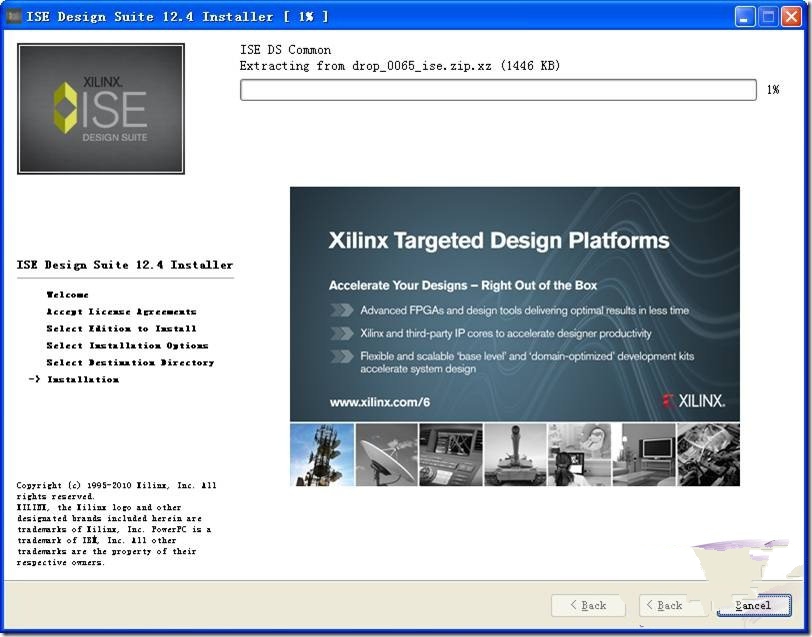The height and width of the screenshot is (637, 812).
Task: Click the 'Advanced FPGAs and design tools' bullet text
Action: pos(525,310)
